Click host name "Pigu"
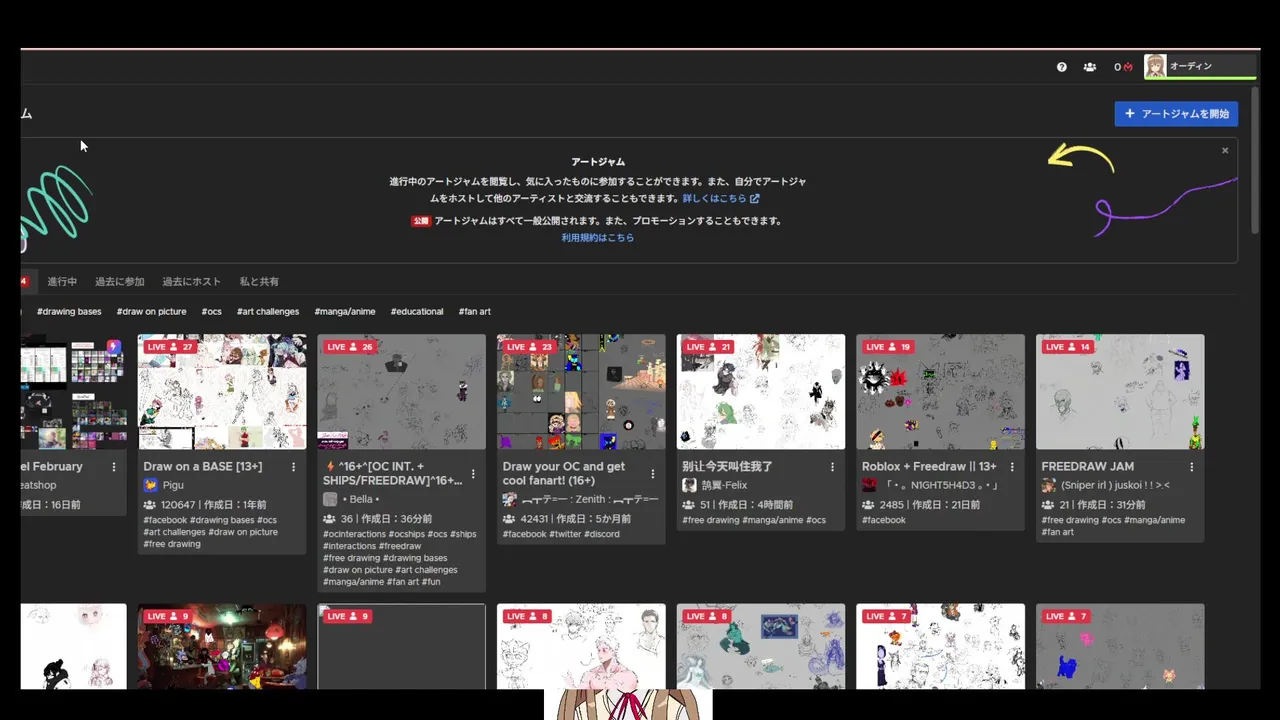The image size is (1280, 720). click(x=173, y=486)
